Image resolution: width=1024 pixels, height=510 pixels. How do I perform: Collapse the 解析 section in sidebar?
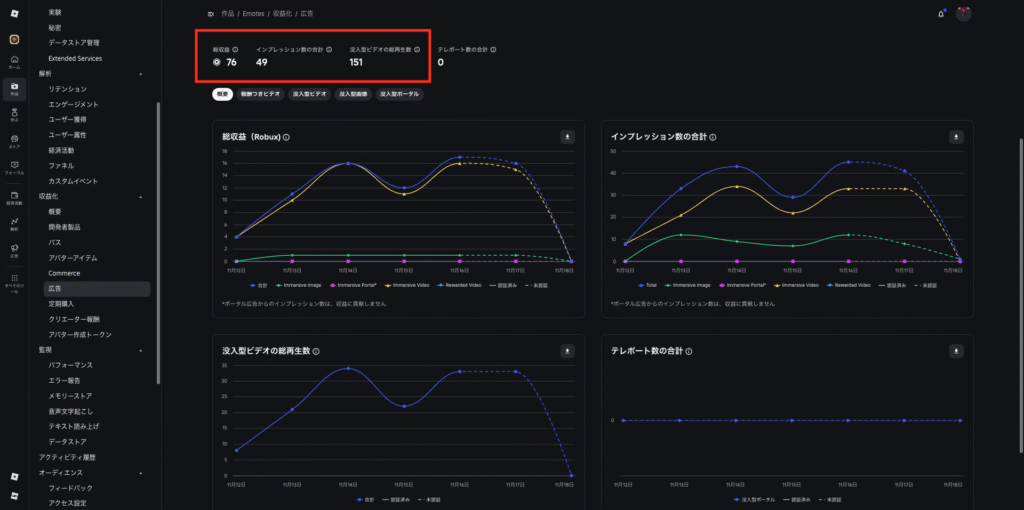click(x=140, y=74)
